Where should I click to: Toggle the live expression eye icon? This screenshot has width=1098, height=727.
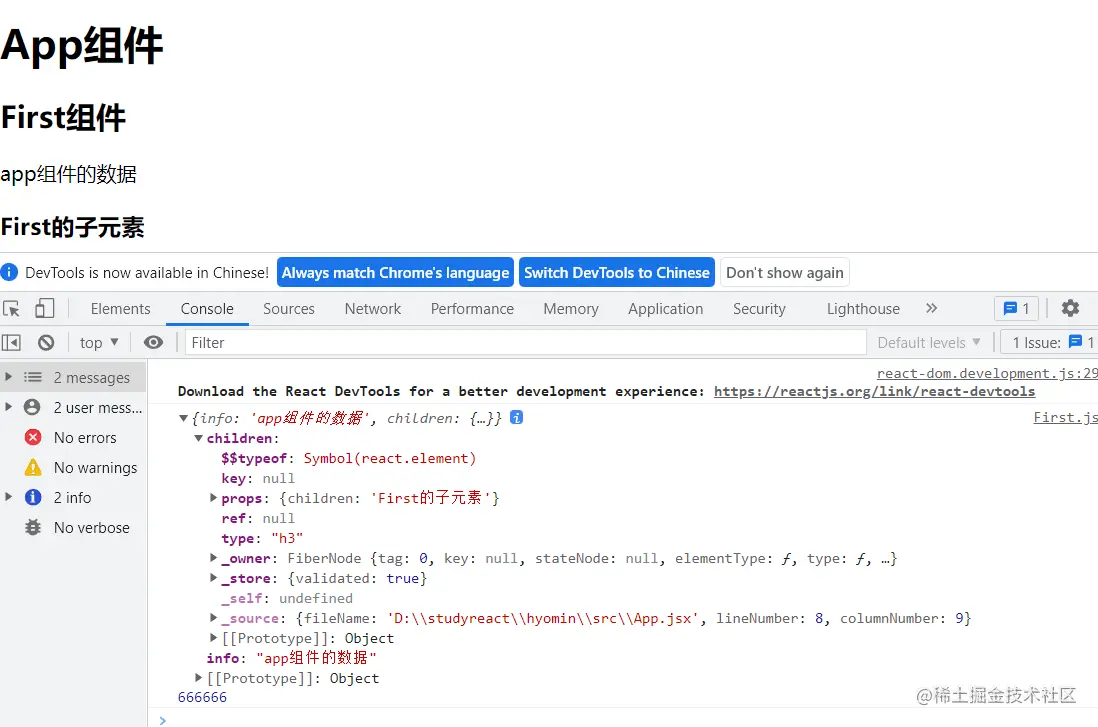pyautogui.click(x=153, y=342)
